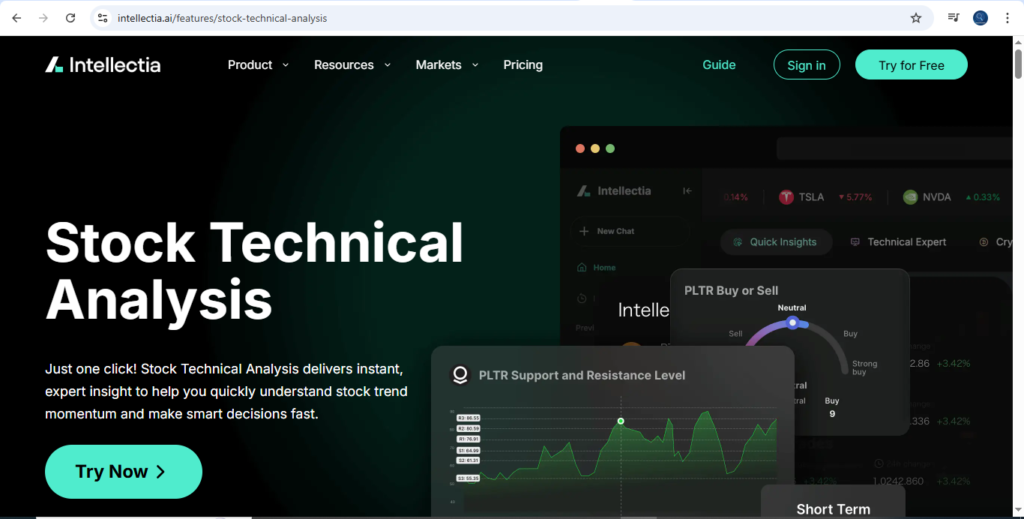Click the sidebar collapse icon in preview
Image resolution: width=1024 pixels, height=519 pixels.
[687, 191]
